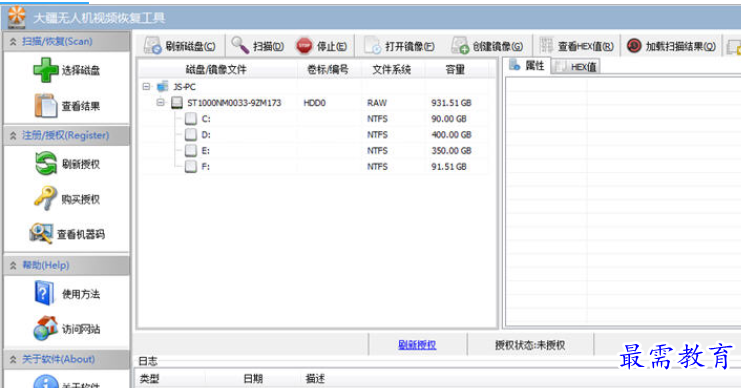Image resolution: width=741 pixels, height=388 pixels.
Task: Tick the checkbox for E: partition
Action: pos(191,151)
